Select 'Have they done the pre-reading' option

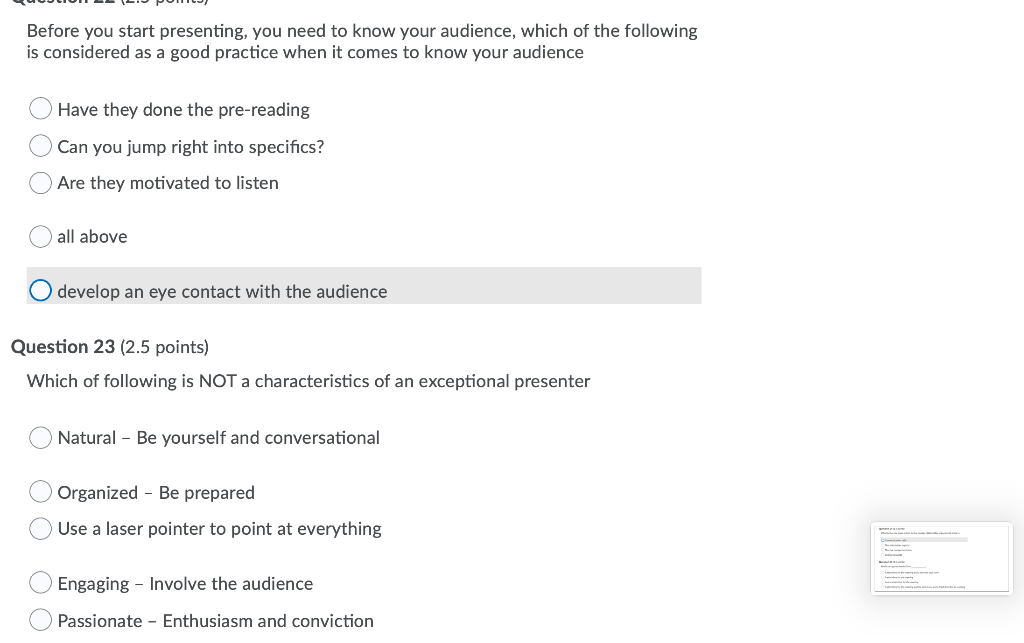[x=40, y=108]
